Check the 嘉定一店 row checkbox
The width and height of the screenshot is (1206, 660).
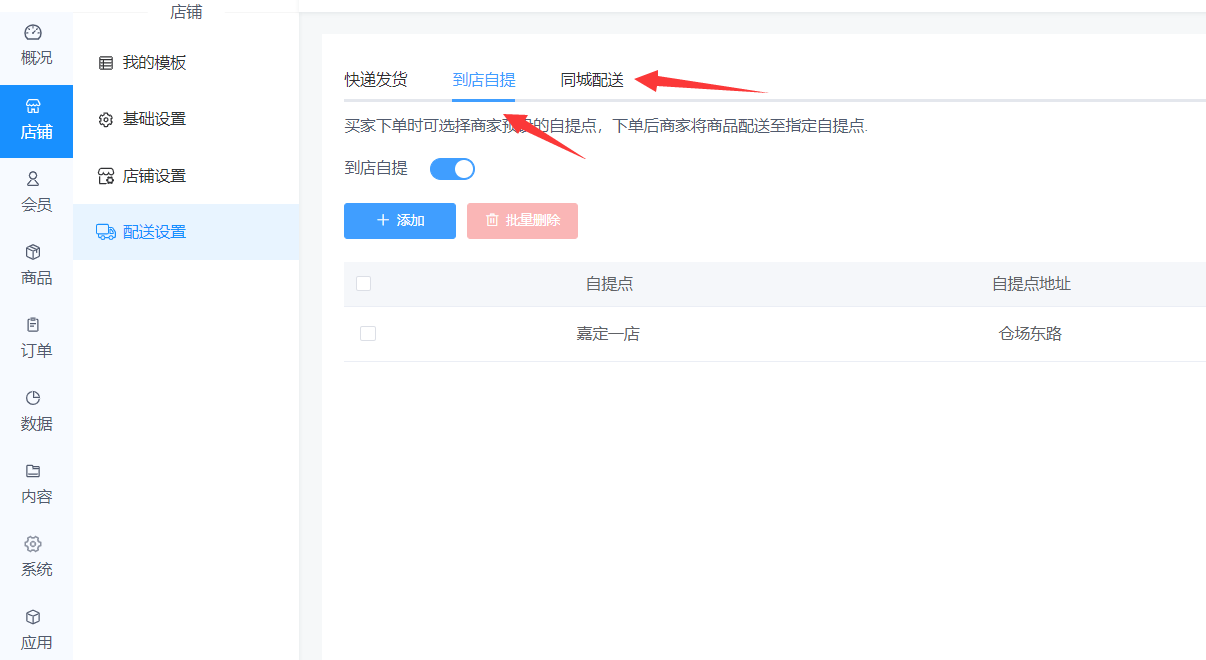368,334
